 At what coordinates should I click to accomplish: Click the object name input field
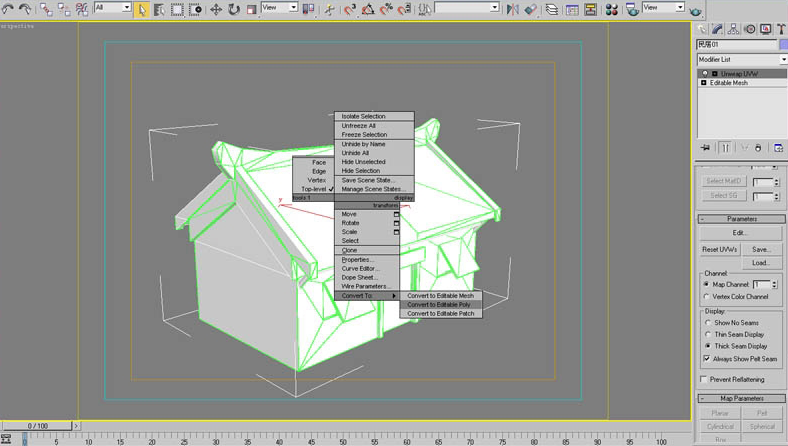(735, 45)
